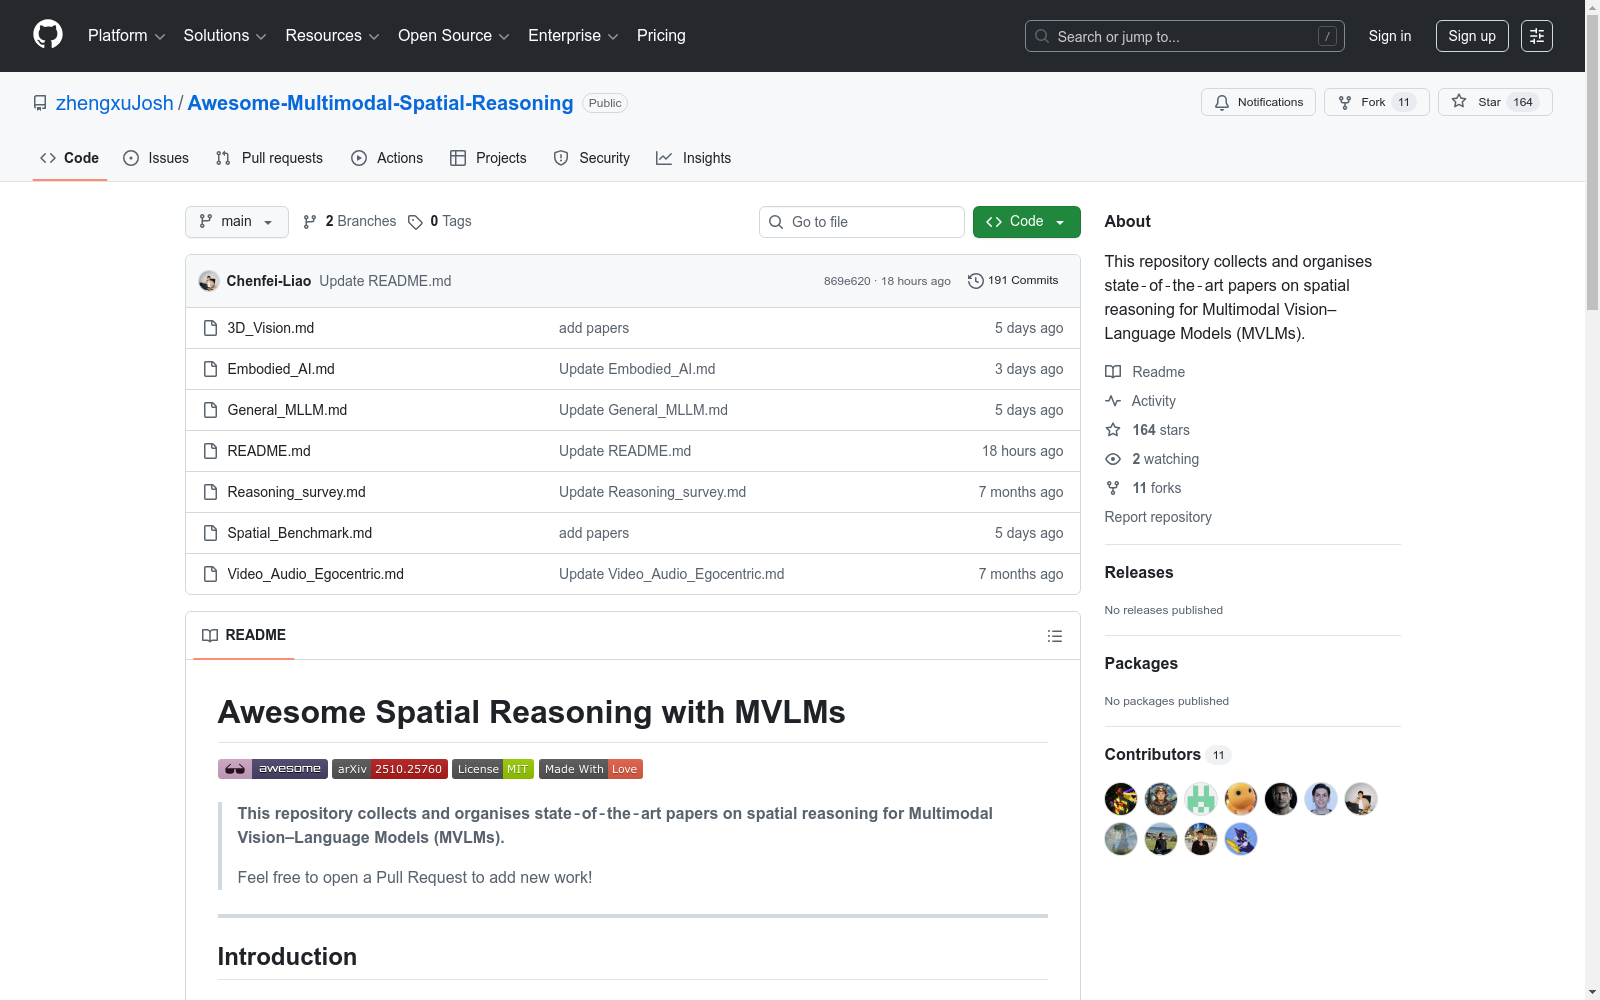
Task: Open the zhengxuJosh owner profile link
Action: [x=115, y=103]
